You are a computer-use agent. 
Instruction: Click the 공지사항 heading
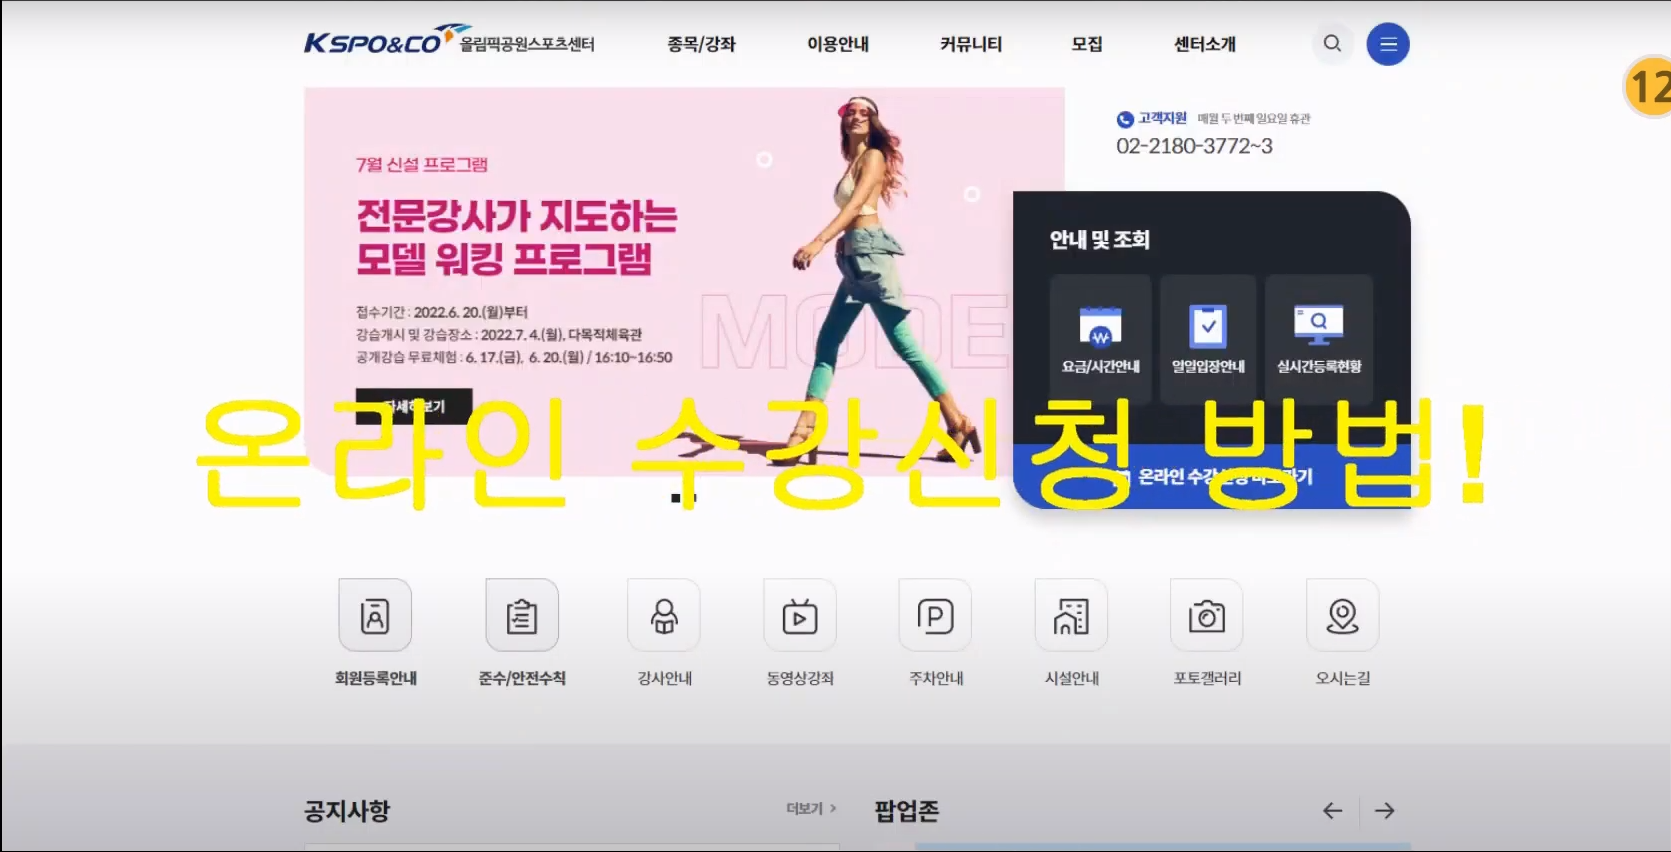pos(347,811)
